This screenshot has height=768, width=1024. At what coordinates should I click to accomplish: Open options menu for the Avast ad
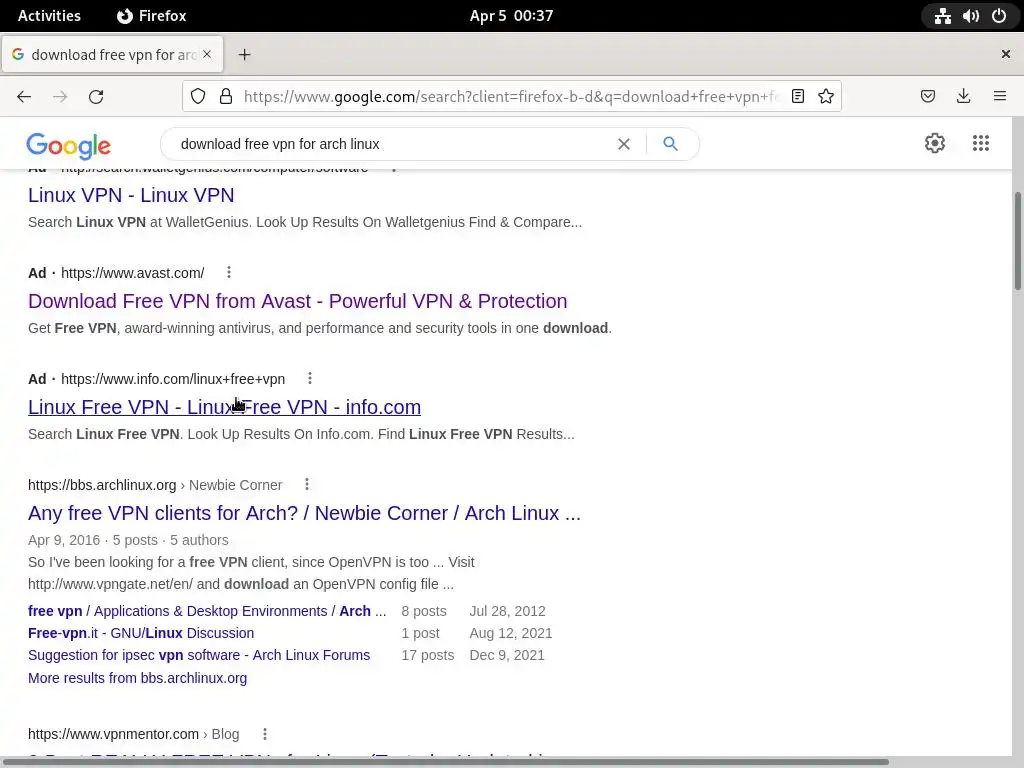pos(229,272)
